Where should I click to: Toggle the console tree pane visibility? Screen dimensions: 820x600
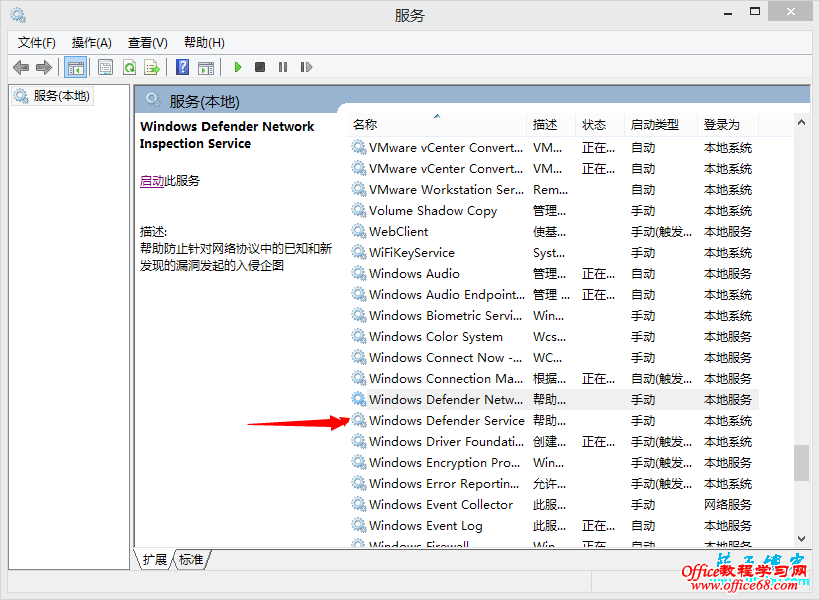tap(75, 66)
